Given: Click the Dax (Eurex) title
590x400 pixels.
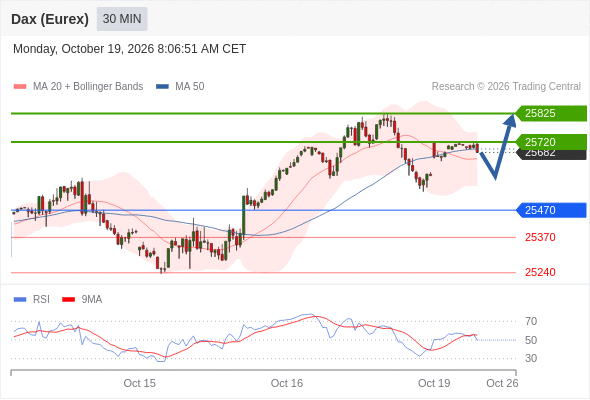Looking at the screenshot, I should [x=50, y=19].
